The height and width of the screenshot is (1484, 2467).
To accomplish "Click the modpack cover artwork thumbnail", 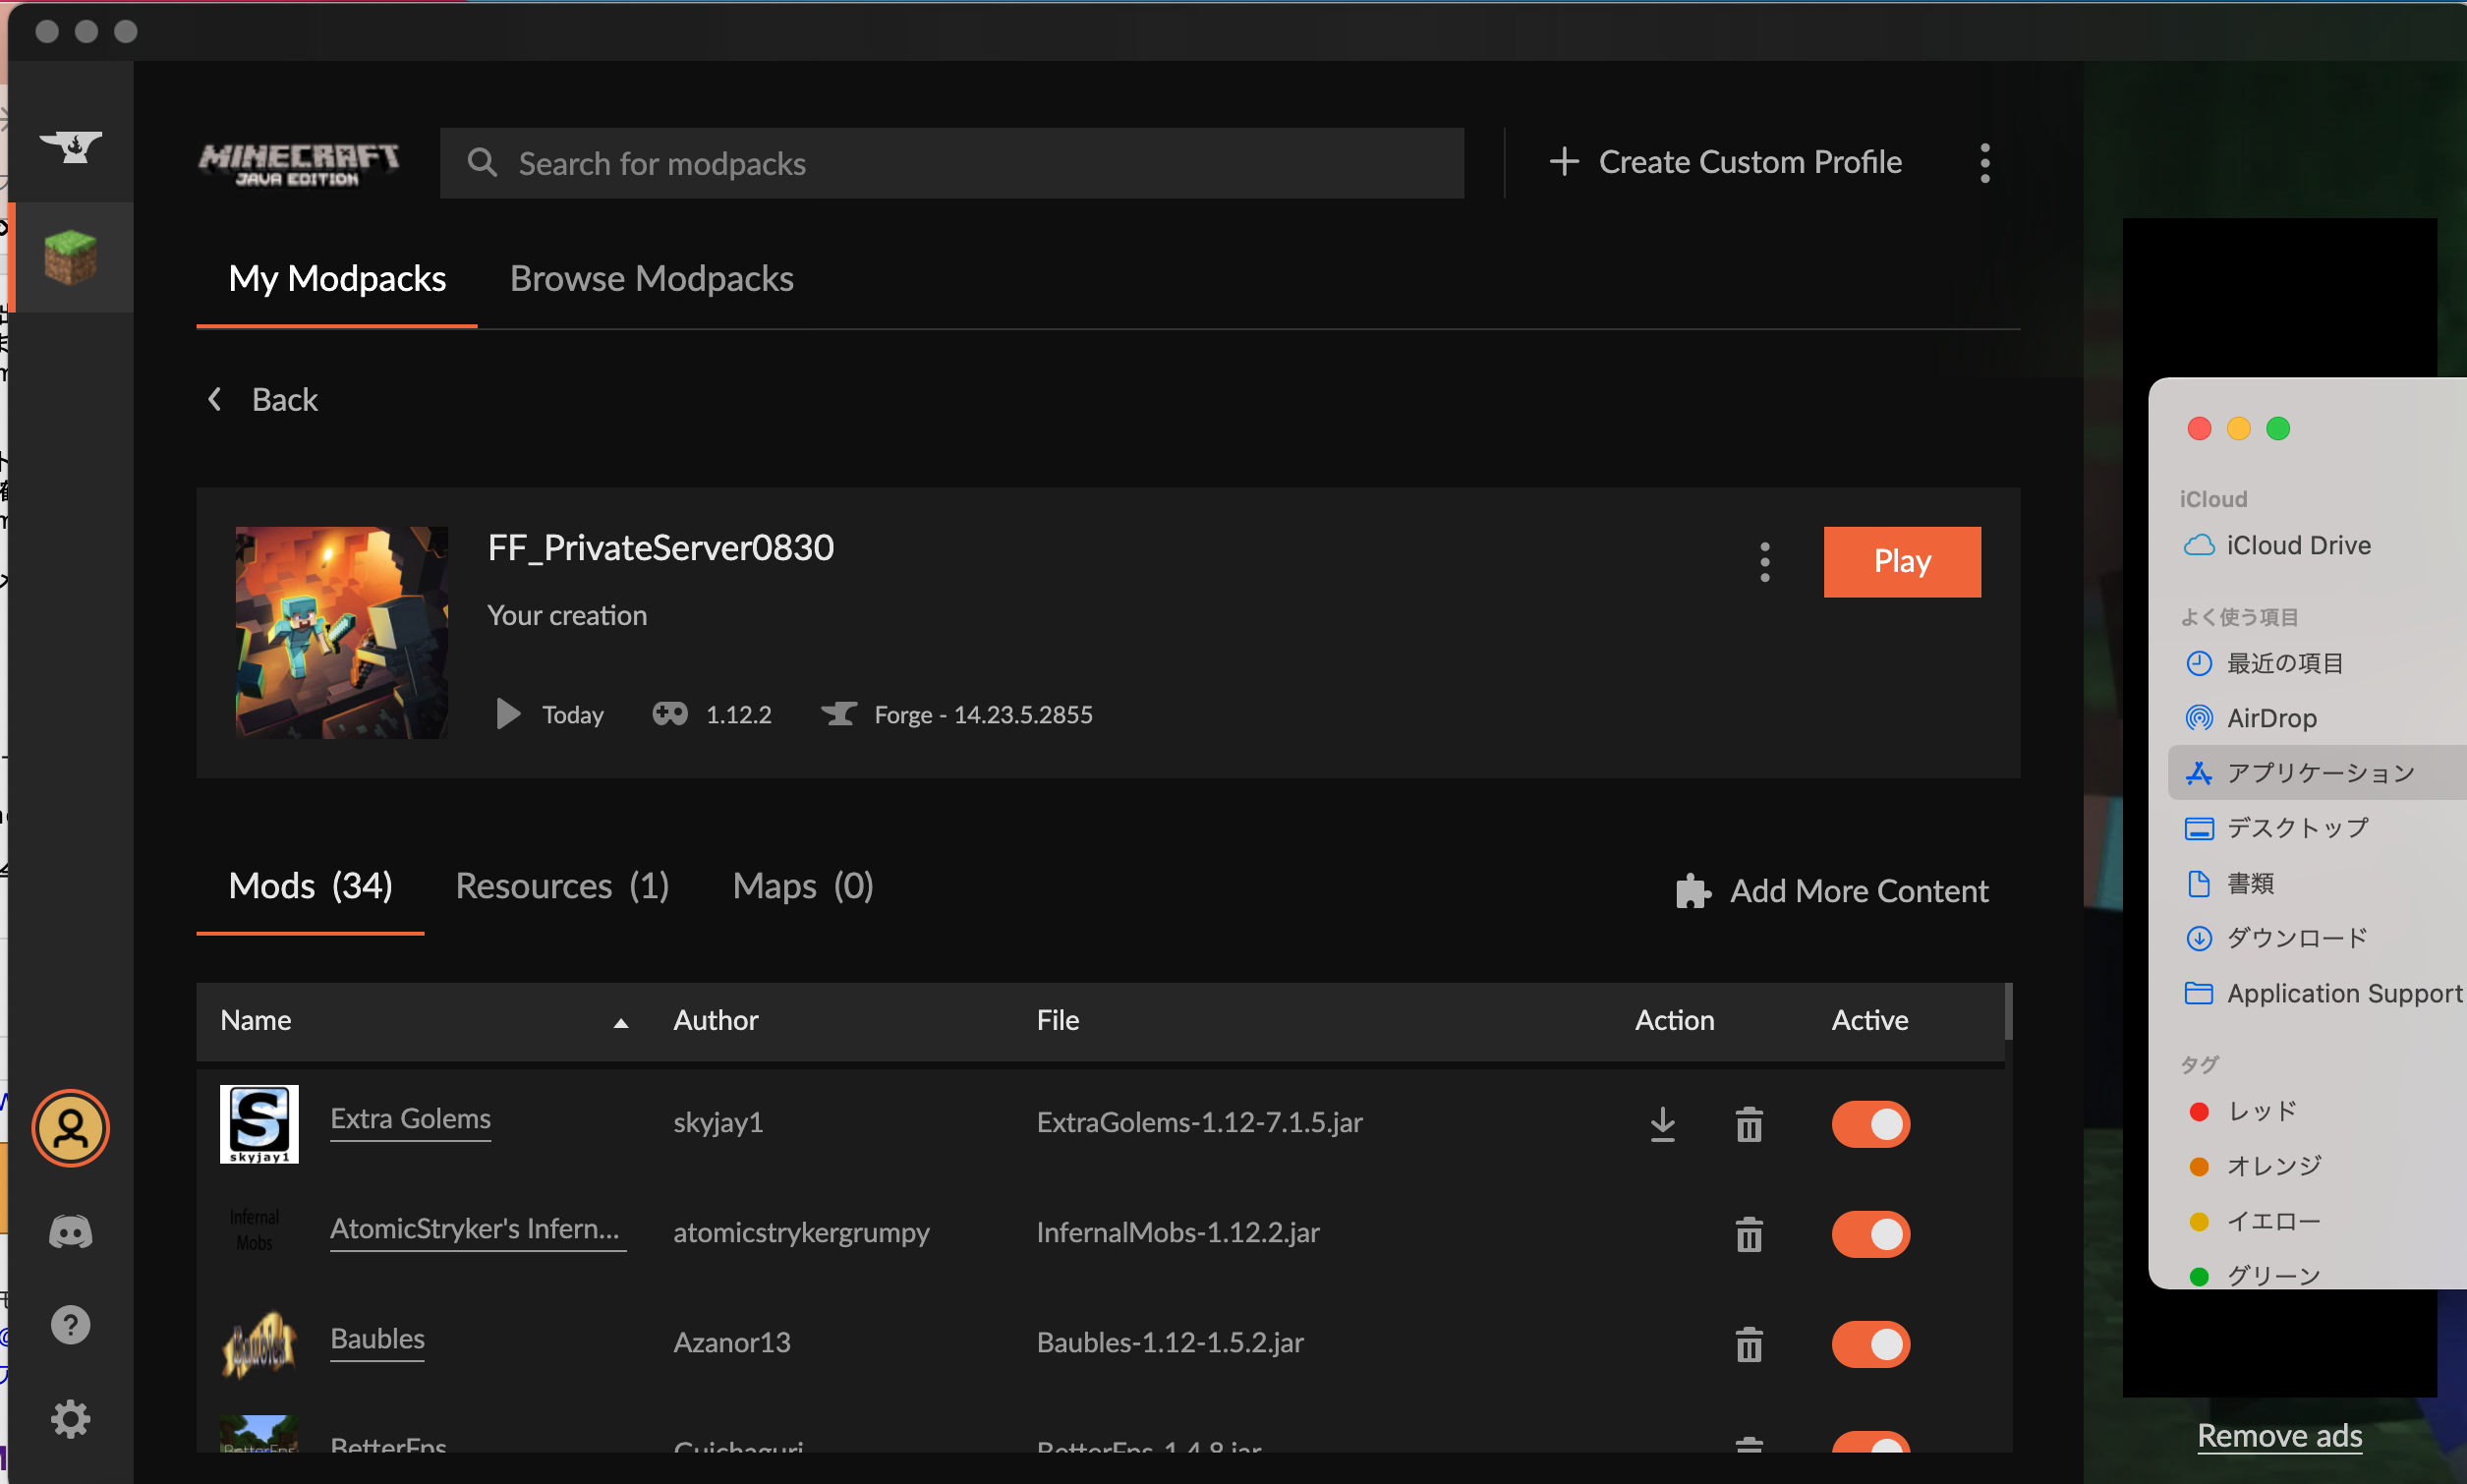I will (x=342, y=633).
